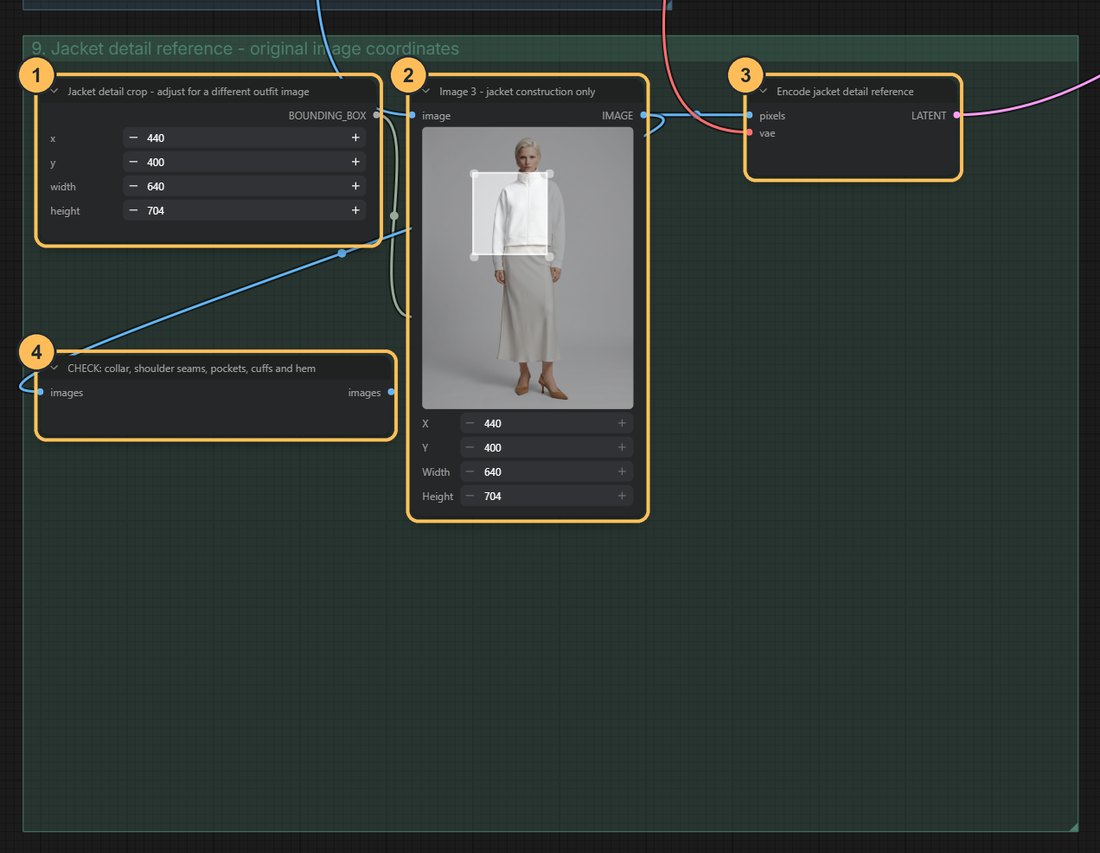1100x853 pixels.
Task: Click the image input port on Image 3 node
Action: [x=412, y=115]
